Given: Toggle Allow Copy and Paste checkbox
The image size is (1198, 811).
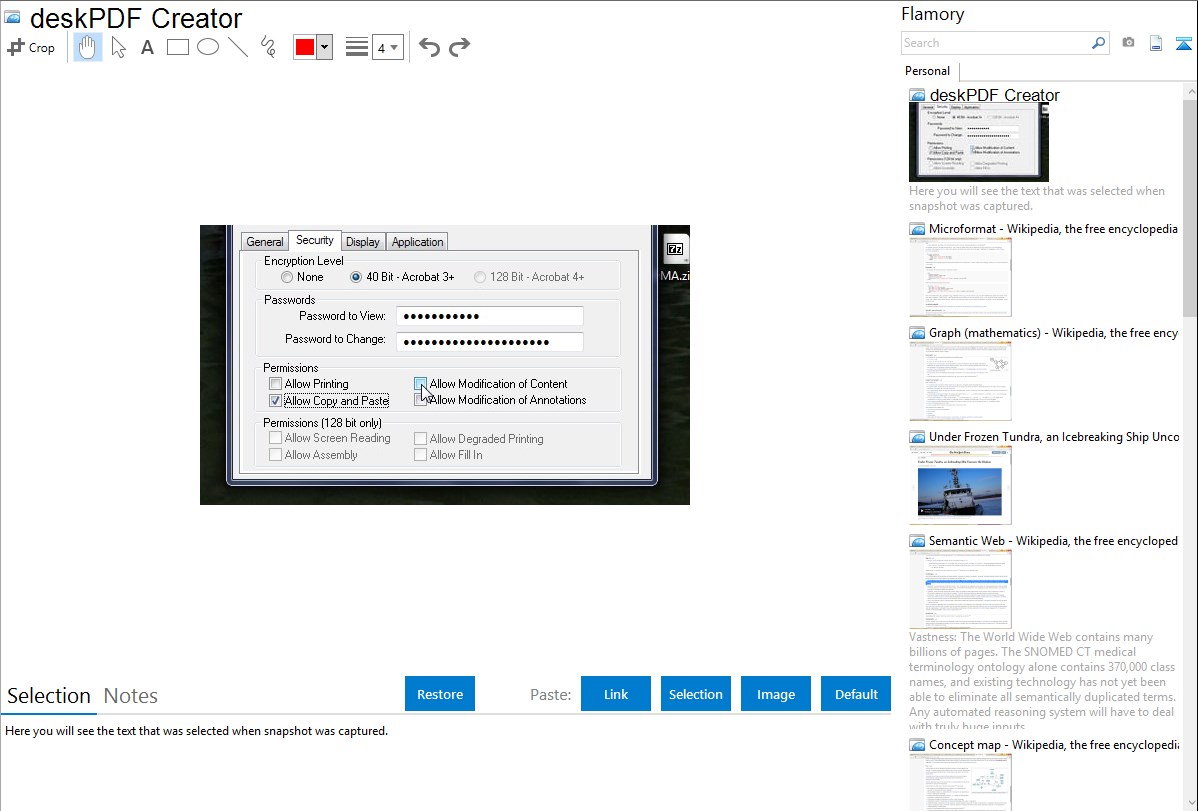Looking at the screenshot, I should [x=276, y=401].
